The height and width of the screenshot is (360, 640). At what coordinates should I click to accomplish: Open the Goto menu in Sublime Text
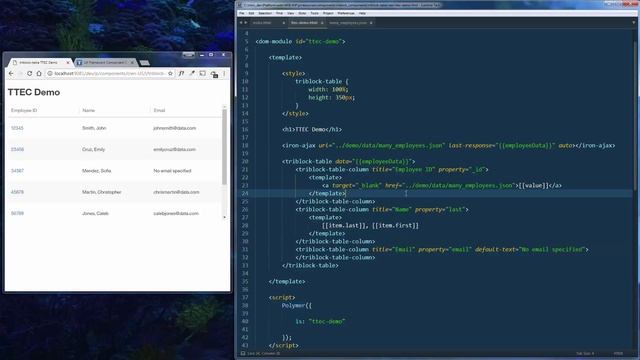point(302,13)
